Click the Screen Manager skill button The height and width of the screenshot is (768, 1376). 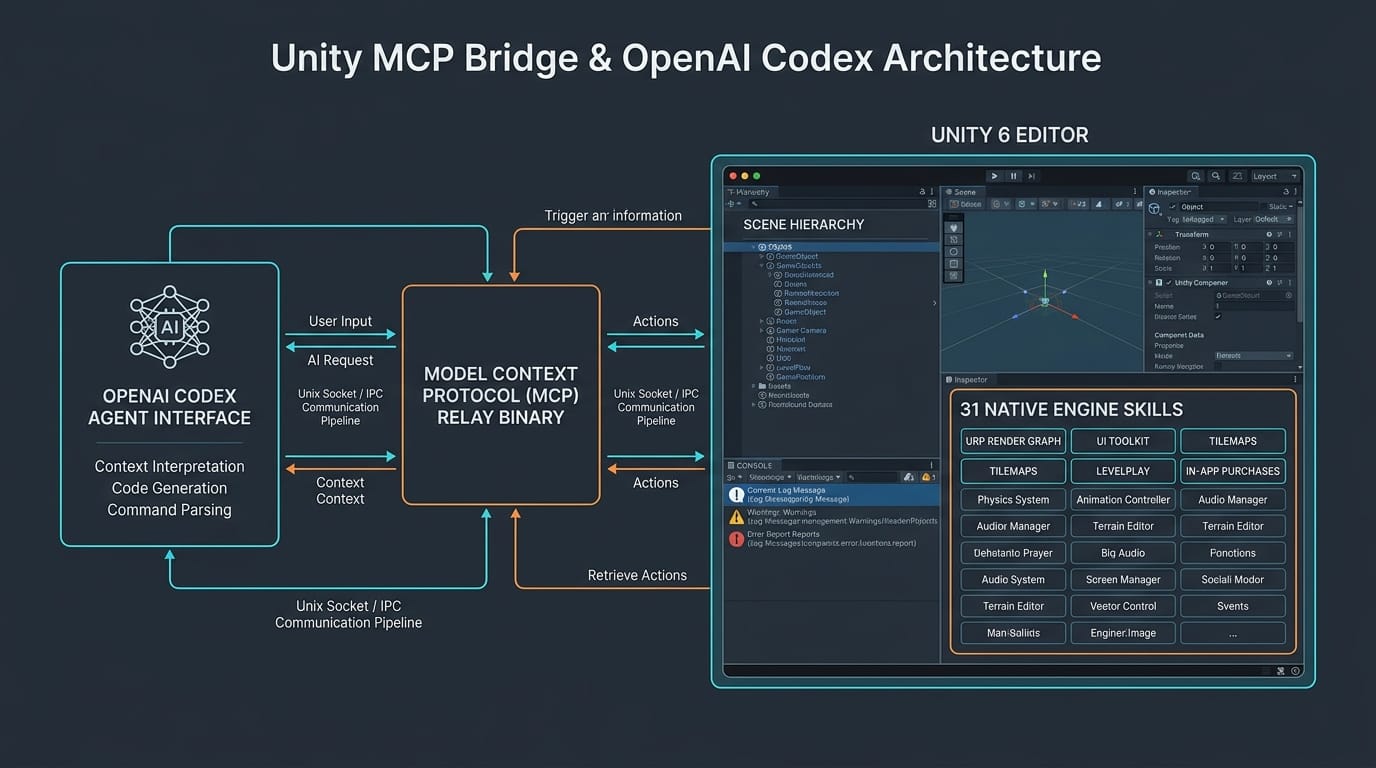(1122, 579)
